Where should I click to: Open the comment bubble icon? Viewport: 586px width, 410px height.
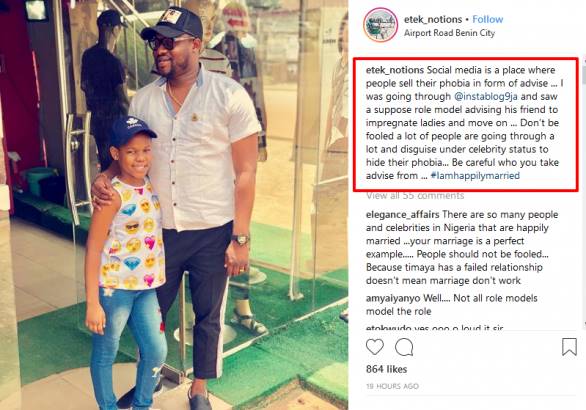(x=404, y=347)
